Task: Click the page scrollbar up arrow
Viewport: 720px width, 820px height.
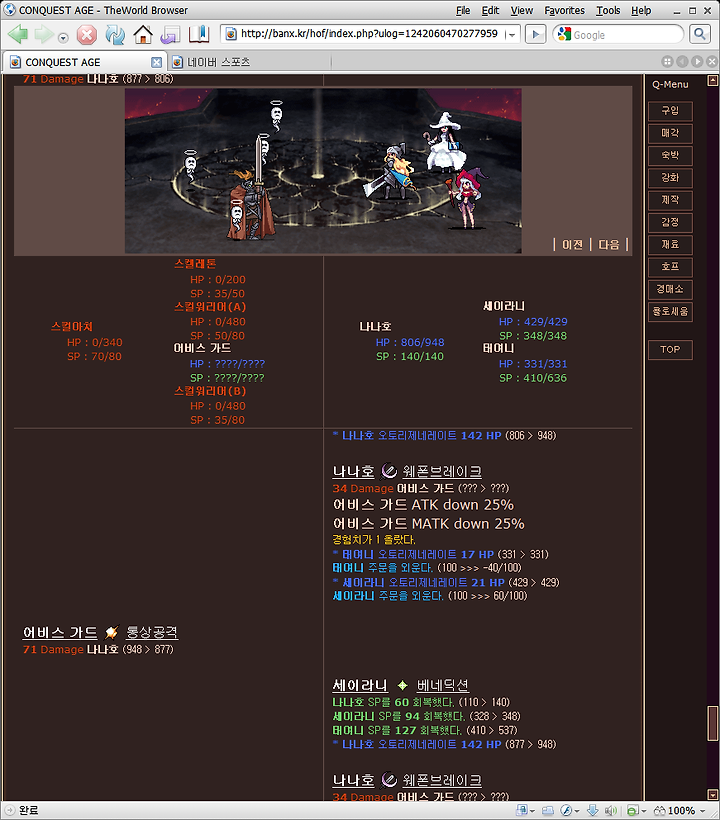Action: (x=712, y=81)
